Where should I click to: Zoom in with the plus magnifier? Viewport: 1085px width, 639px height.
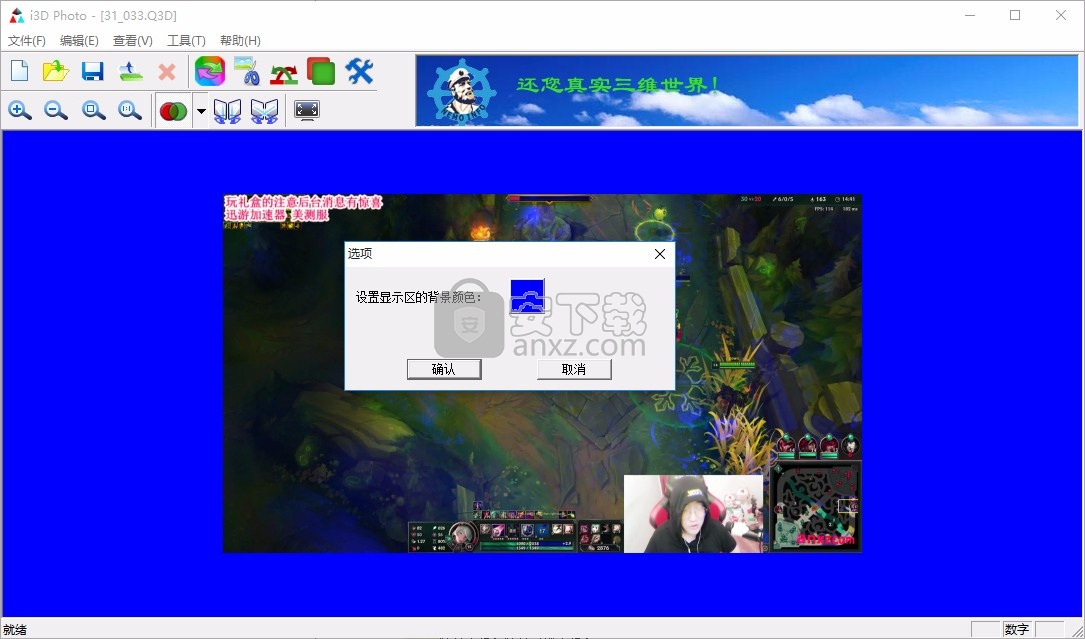[19, 110]
